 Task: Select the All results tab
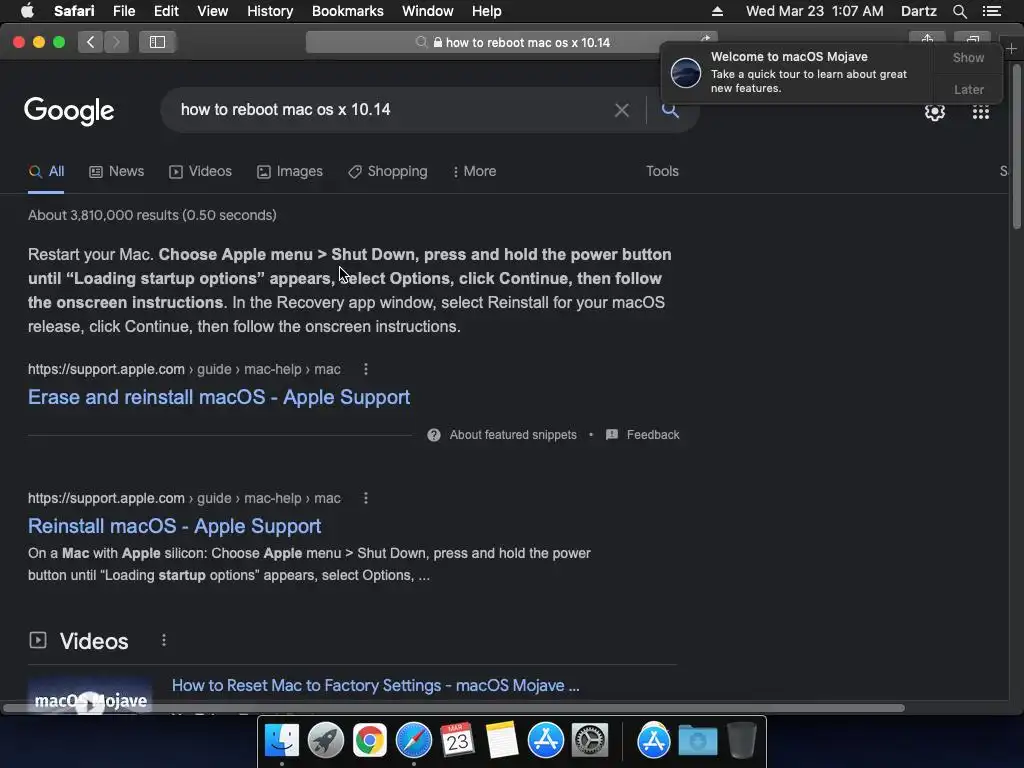[46, 172]
